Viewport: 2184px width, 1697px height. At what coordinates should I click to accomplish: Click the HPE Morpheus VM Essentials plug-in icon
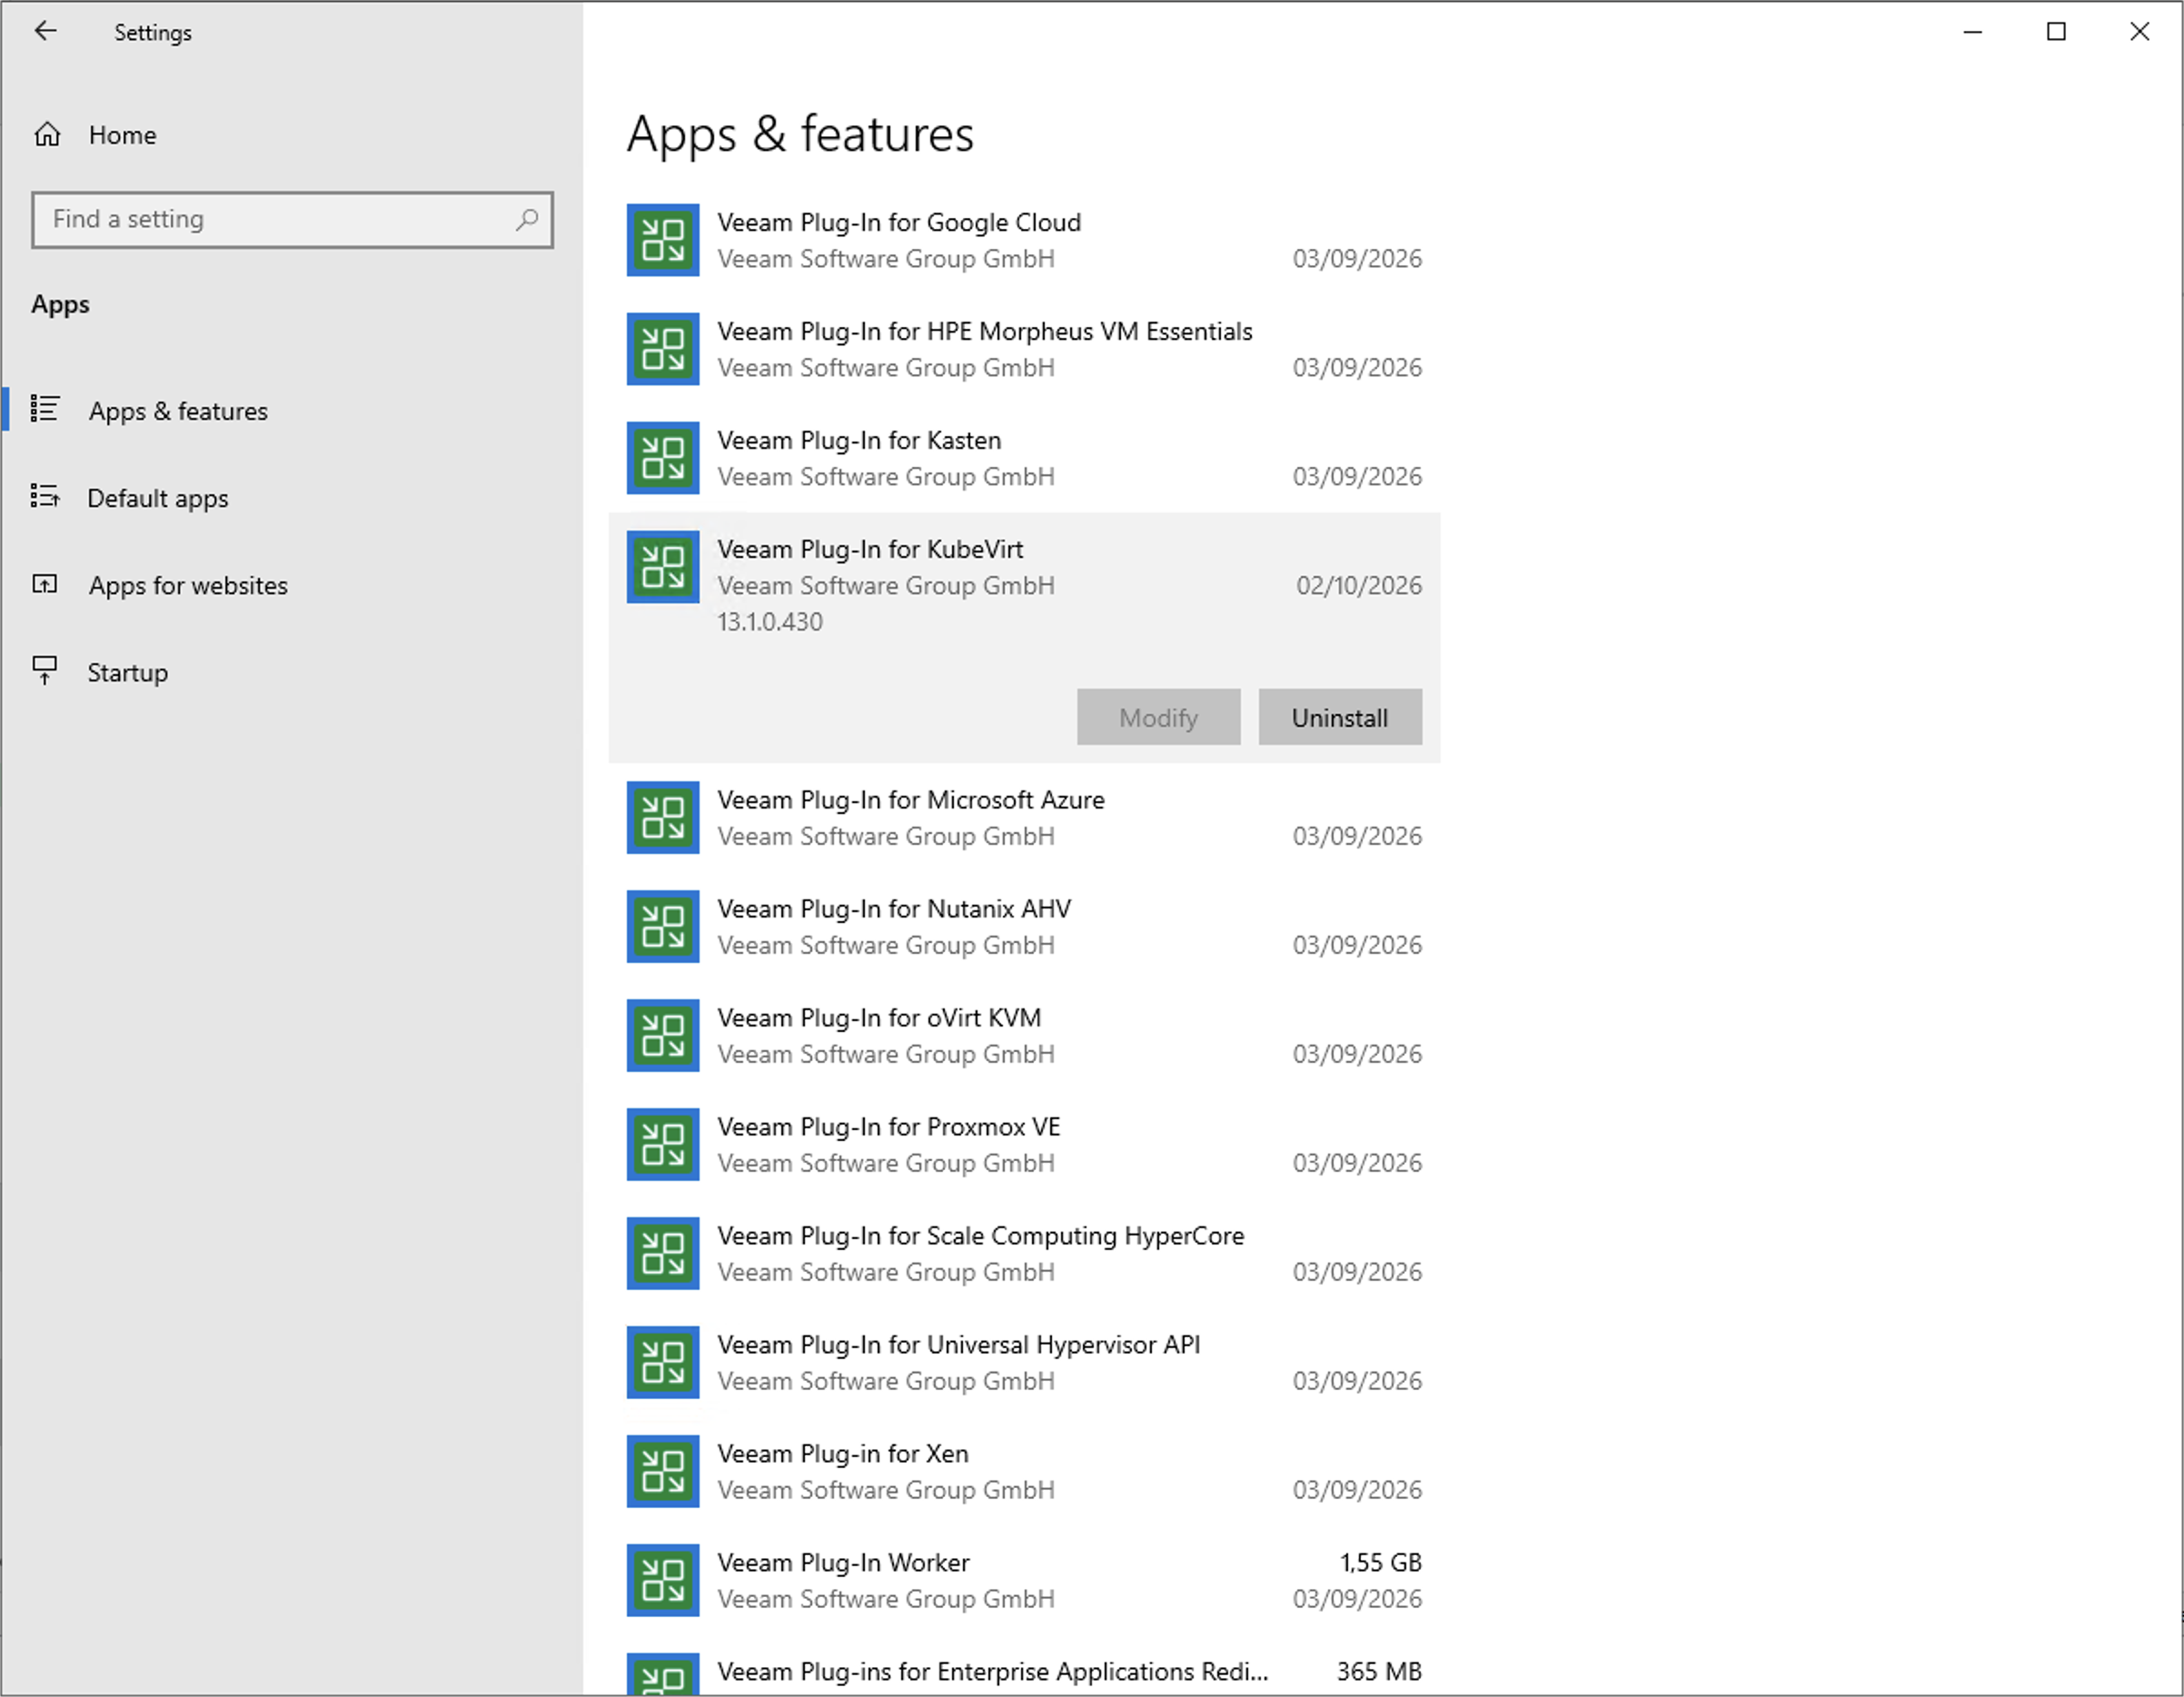tap(663, 349)
